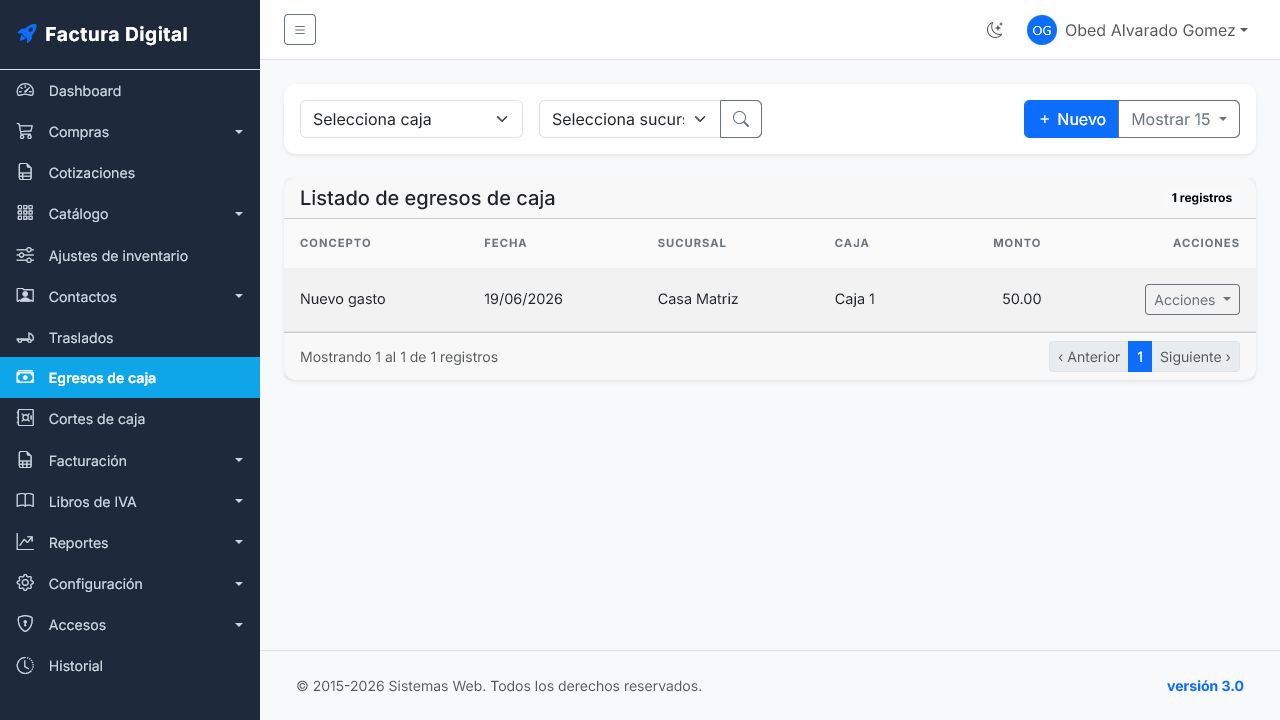Viewport: 1280px width, 720px height.
Task: Navigate to Traslados in sidebar
Action: [x=130, y=338]
